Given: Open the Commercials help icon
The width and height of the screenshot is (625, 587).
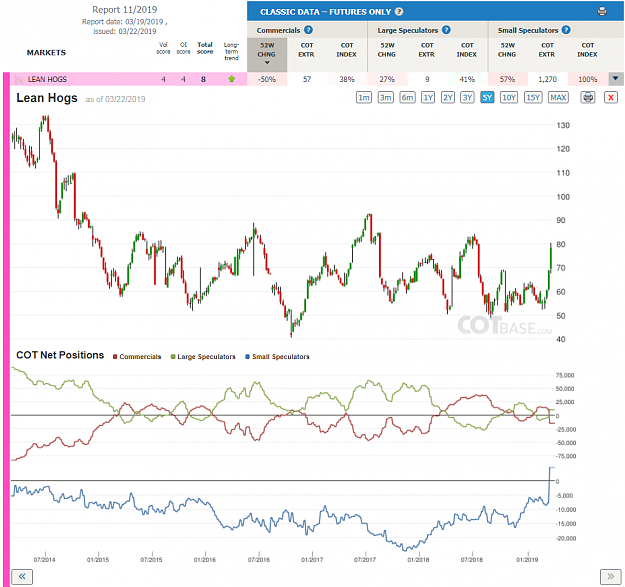Looking at the screenshot, I should coord(308,30).
